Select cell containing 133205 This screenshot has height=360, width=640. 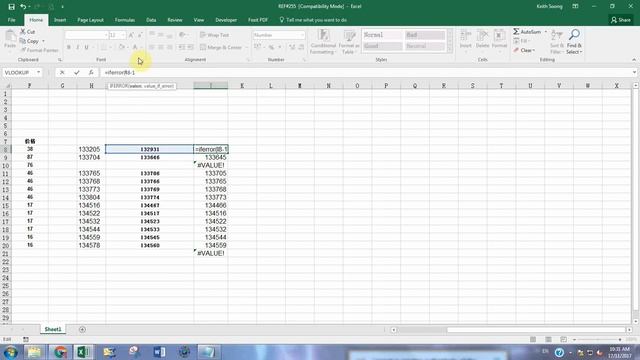coord(91,149)
